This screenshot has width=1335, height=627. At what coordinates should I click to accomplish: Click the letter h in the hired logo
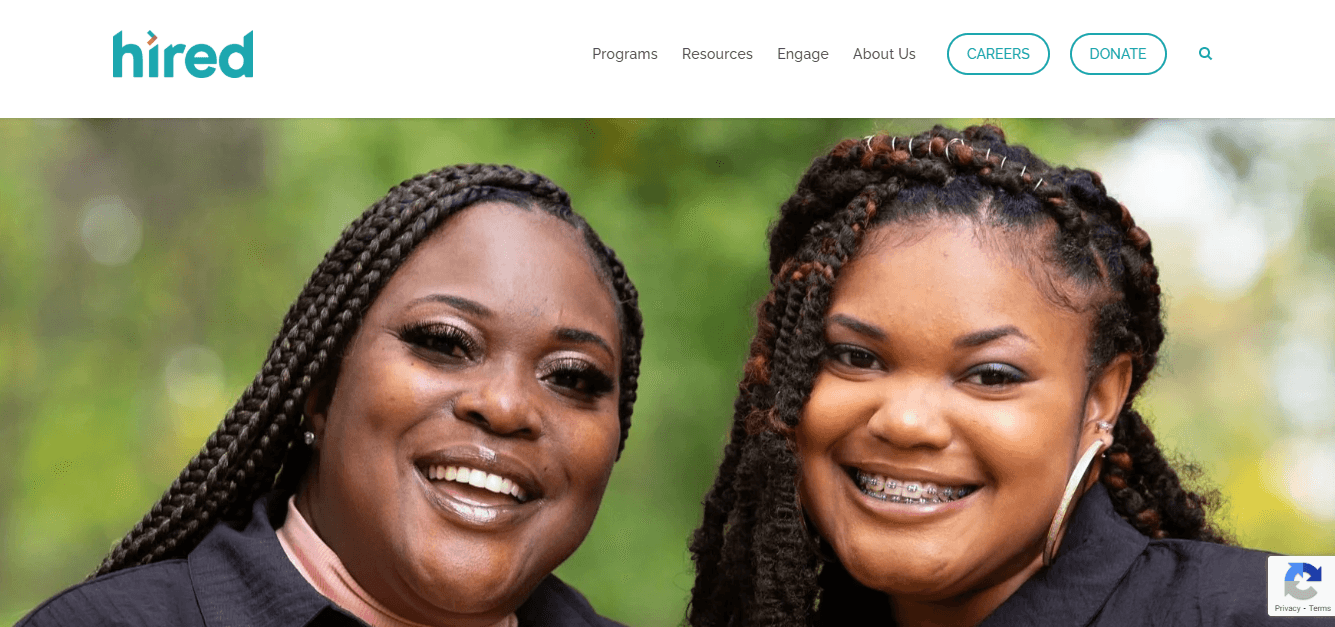point(127,54)
